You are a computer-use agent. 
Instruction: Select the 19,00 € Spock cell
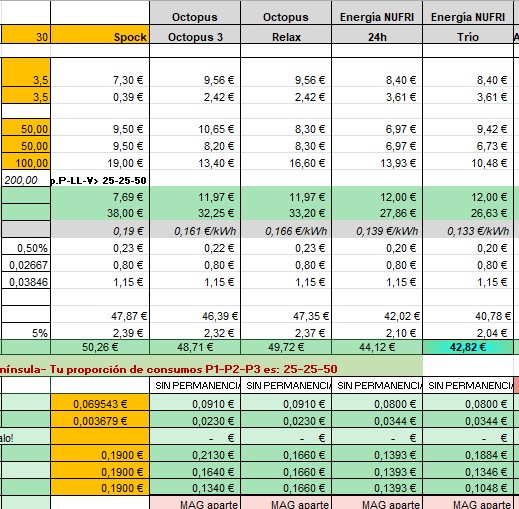(100, 162)
